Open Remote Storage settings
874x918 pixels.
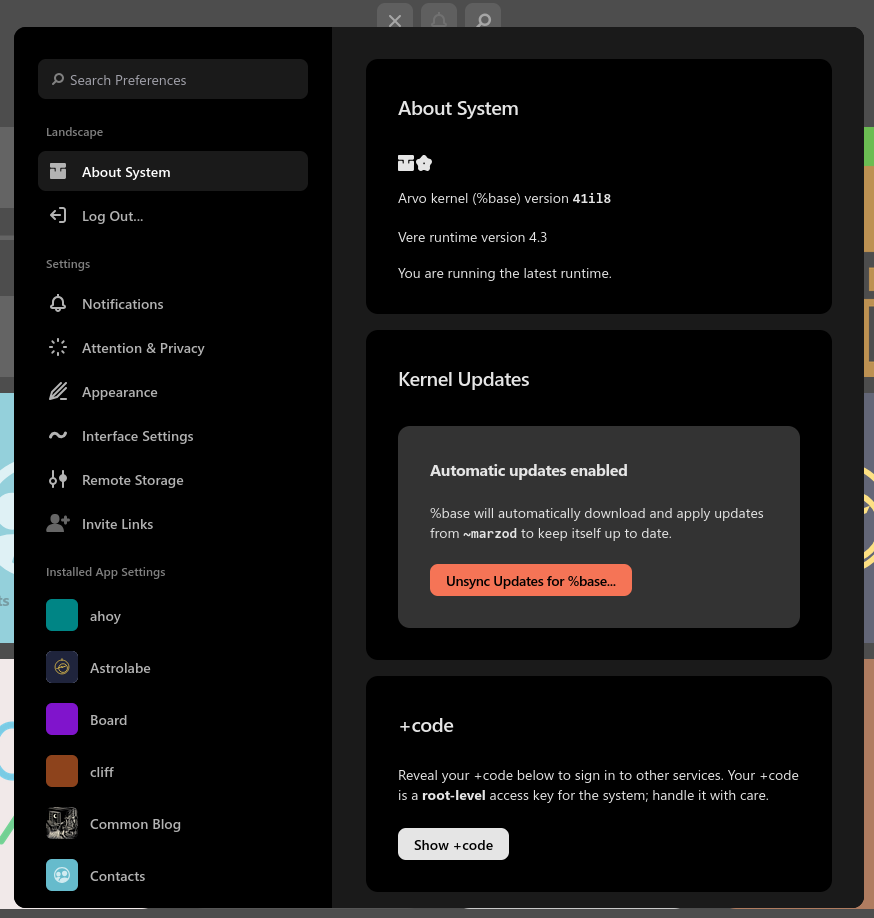(173, 479)
